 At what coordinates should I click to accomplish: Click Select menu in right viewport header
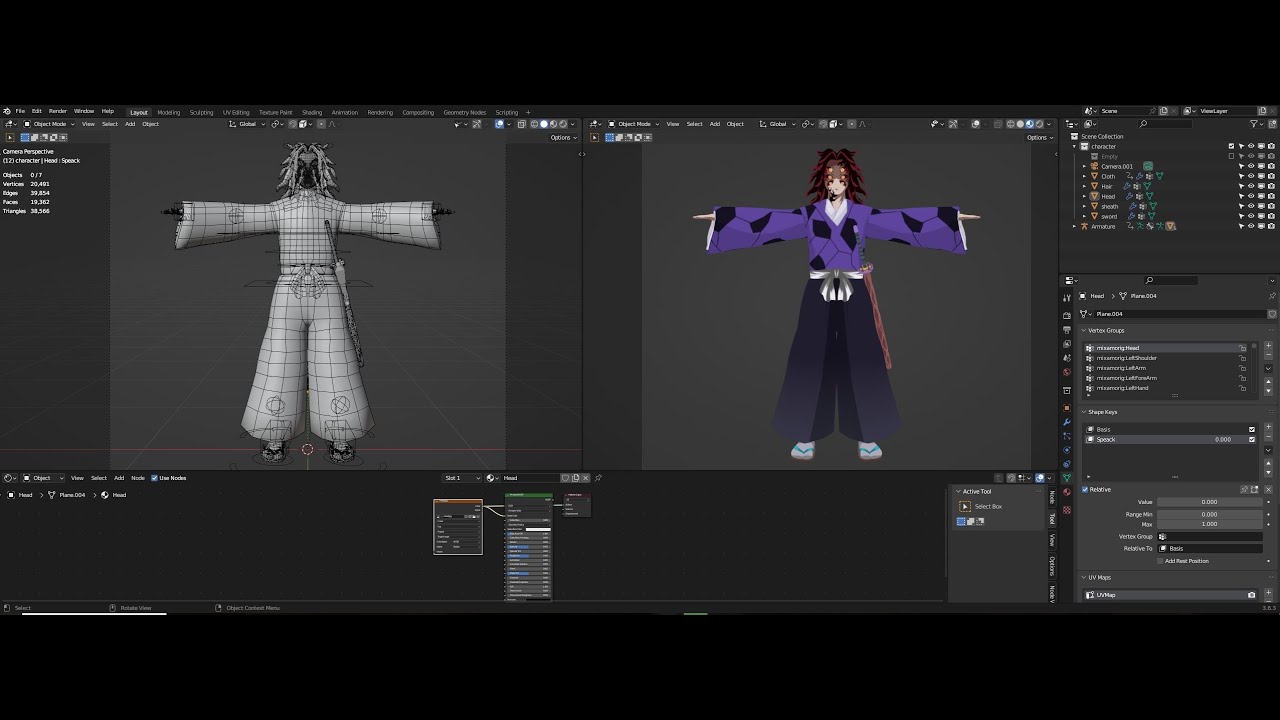click(694, 124)
